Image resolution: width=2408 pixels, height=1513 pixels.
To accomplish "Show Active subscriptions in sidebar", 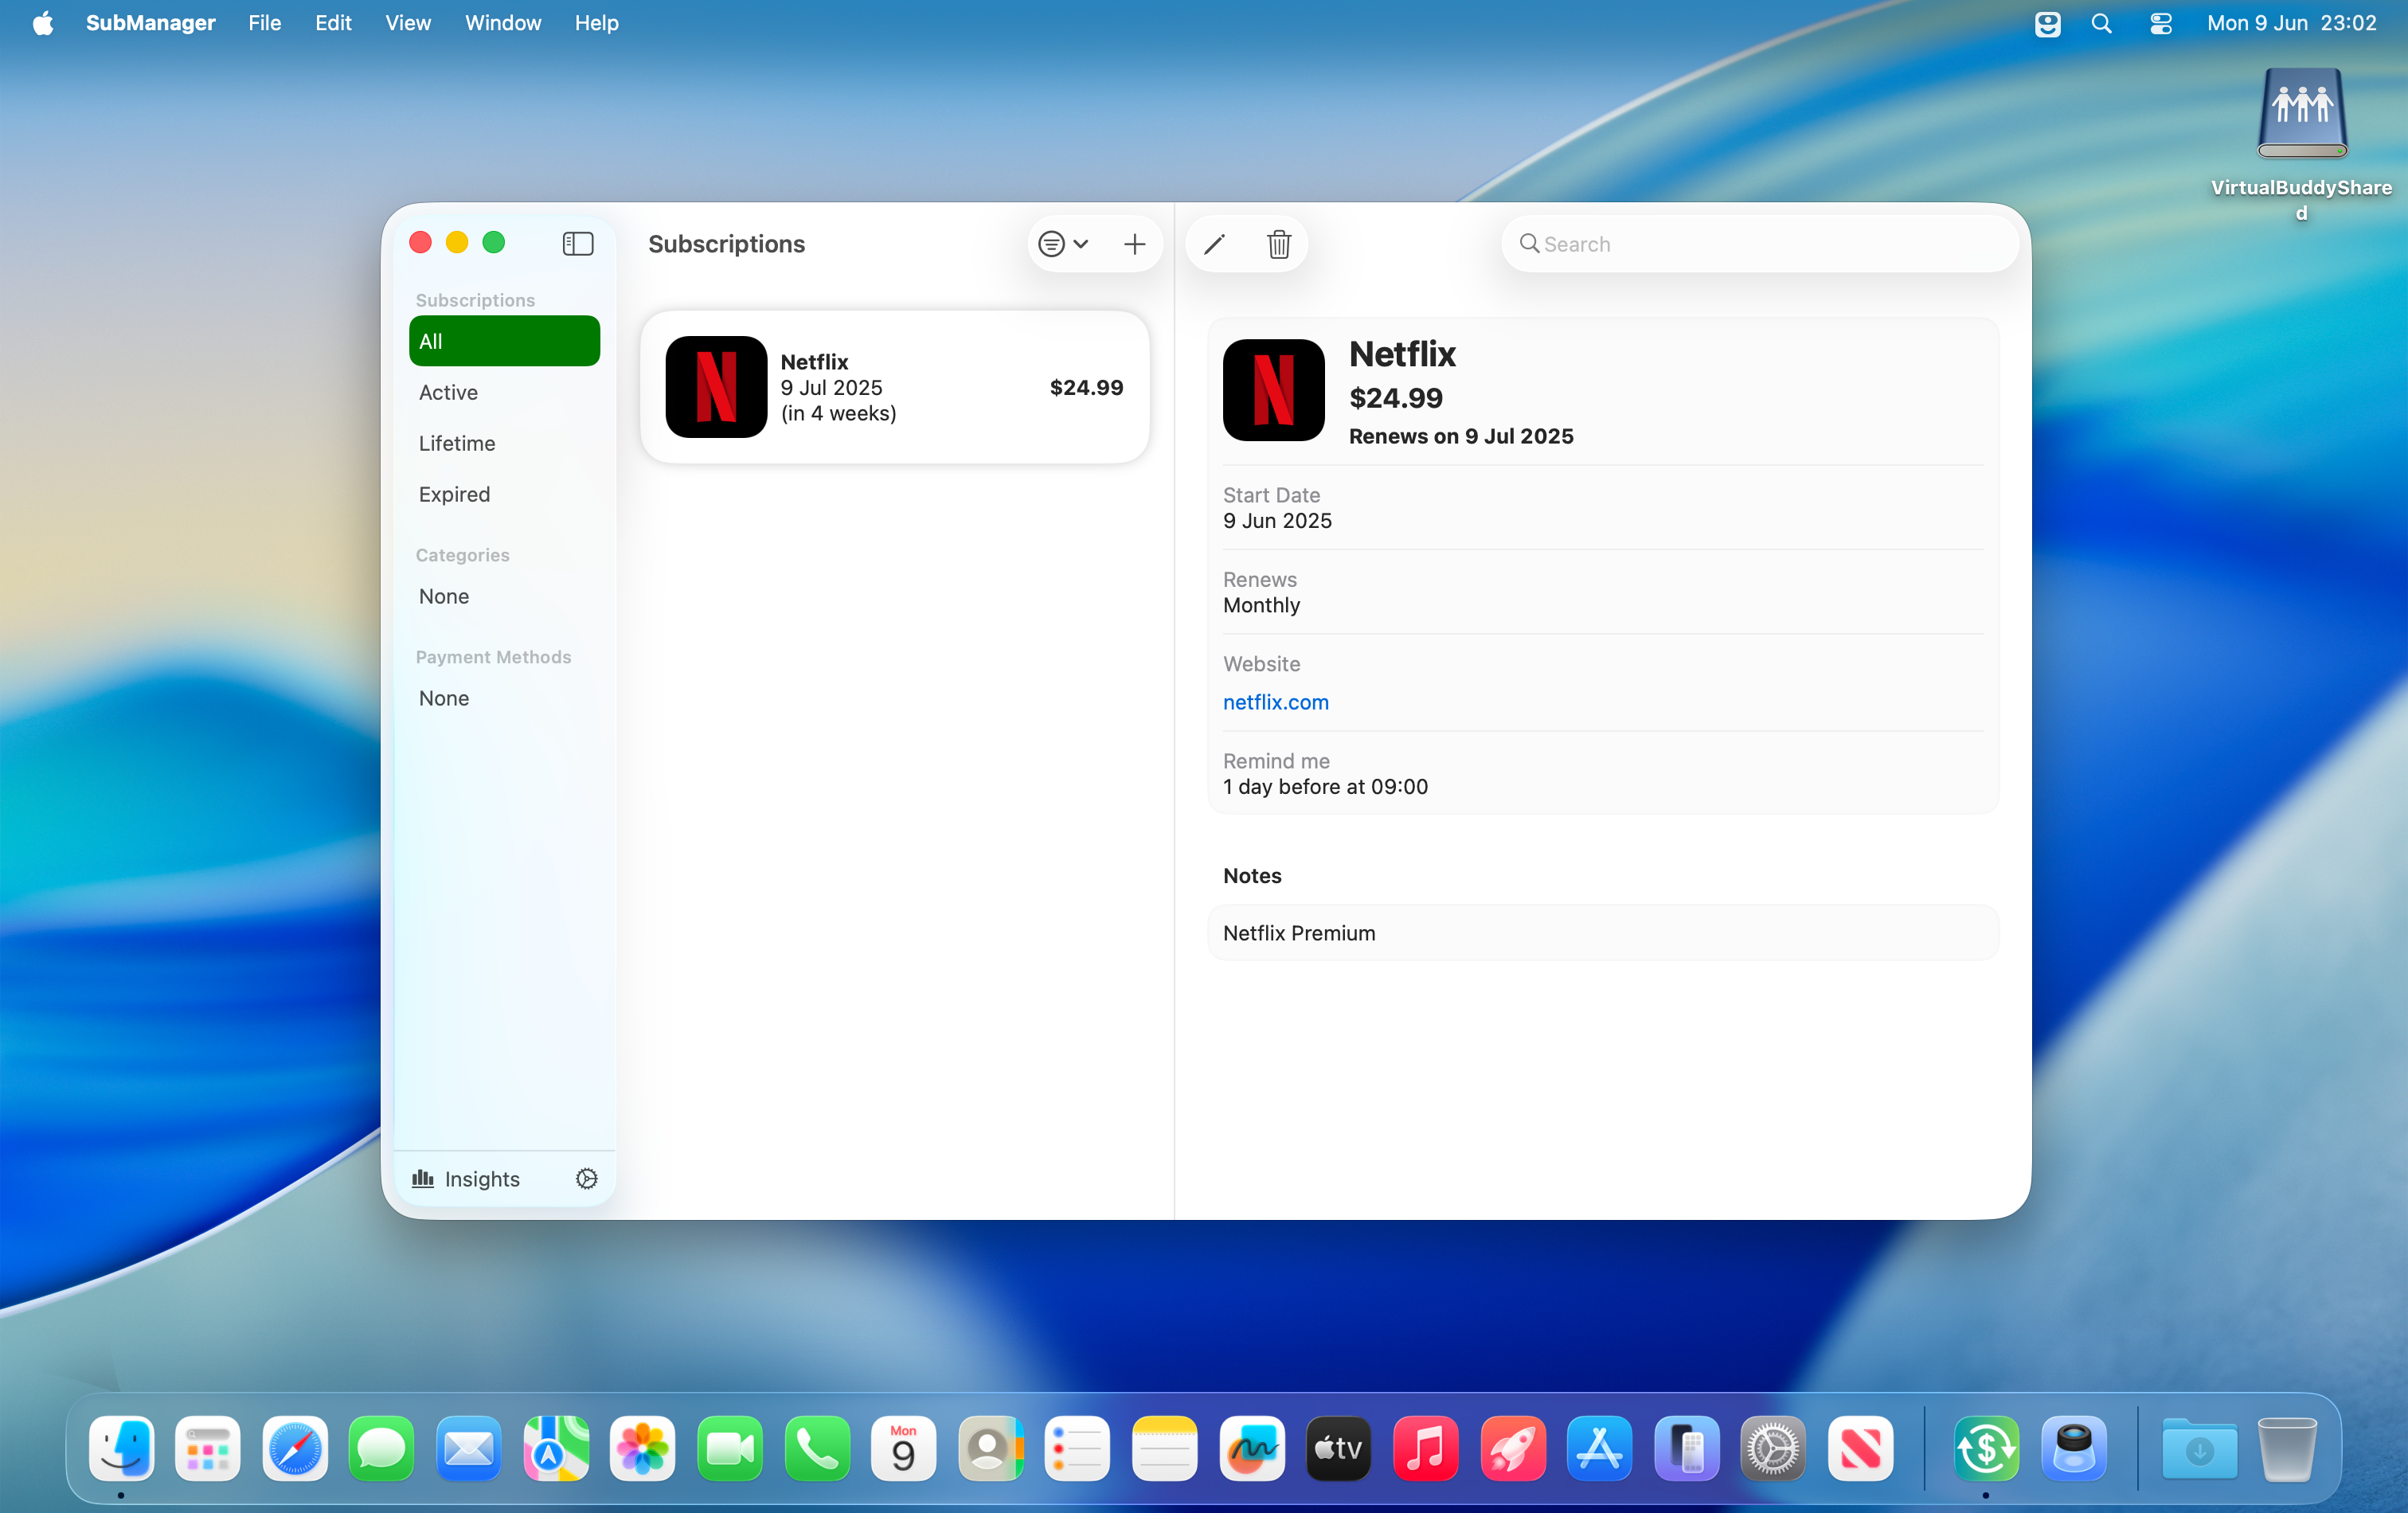I will coord(504,392).
